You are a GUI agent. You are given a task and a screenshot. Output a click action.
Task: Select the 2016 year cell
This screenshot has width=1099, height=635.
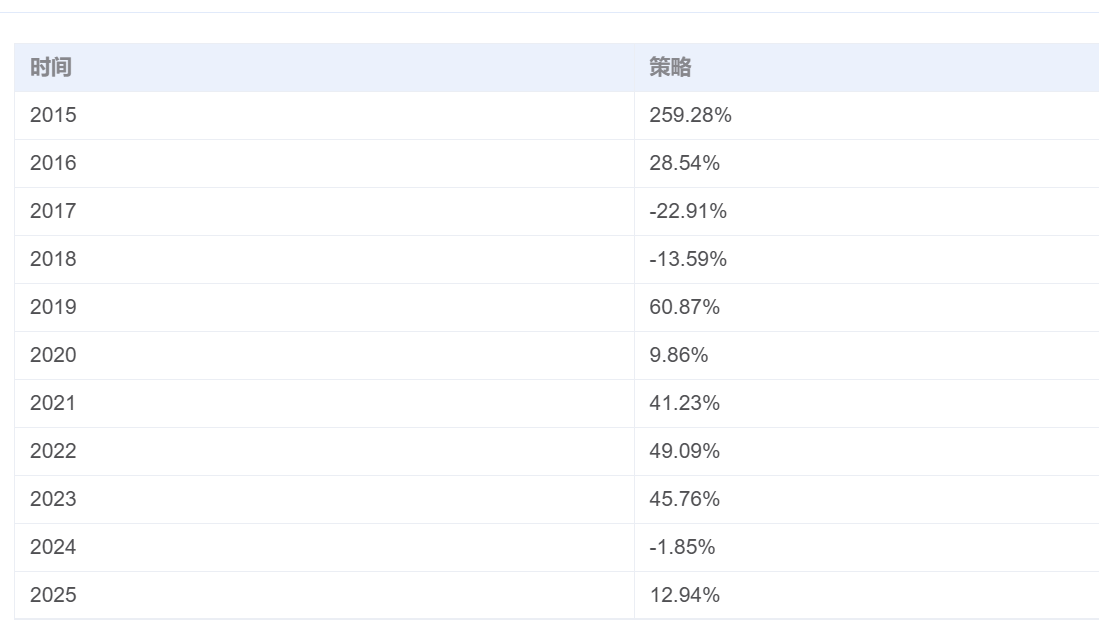(53, 163)
